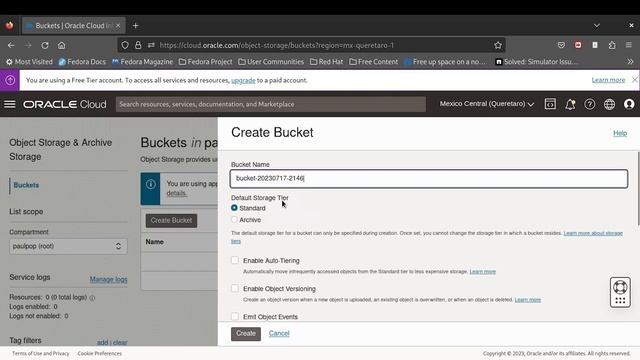Click the purple upgrade arrow icon
The image size is (640, 360).
10,80
